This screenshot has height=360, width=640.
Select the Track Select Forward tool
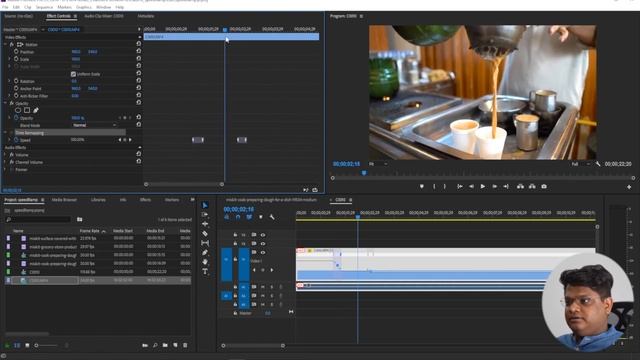(205, 215)
